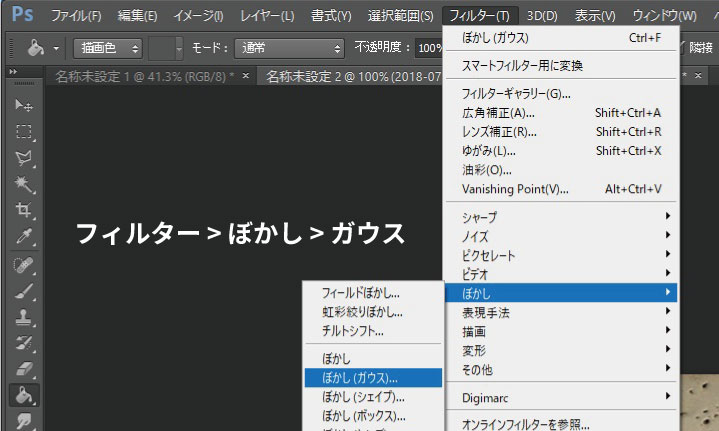Open the 描画色 fill source dropdown
This screenshot has width=719, height=431.
tap(108, 48)
